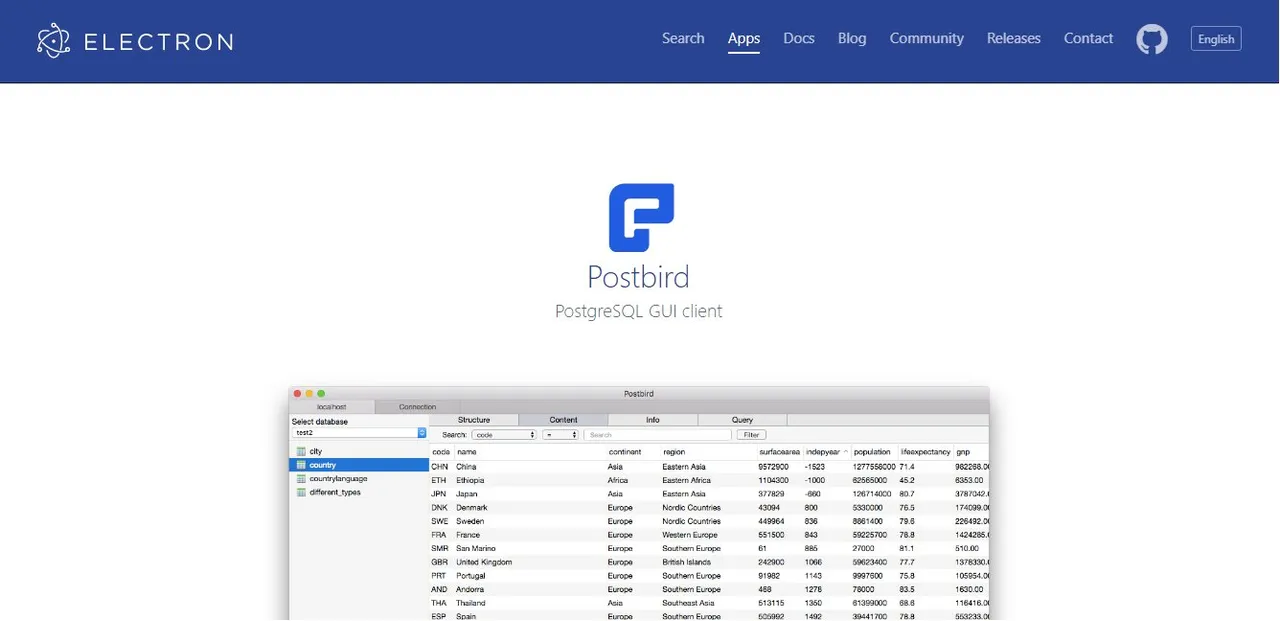Go to Search in the top navigation

click(683, 38)
